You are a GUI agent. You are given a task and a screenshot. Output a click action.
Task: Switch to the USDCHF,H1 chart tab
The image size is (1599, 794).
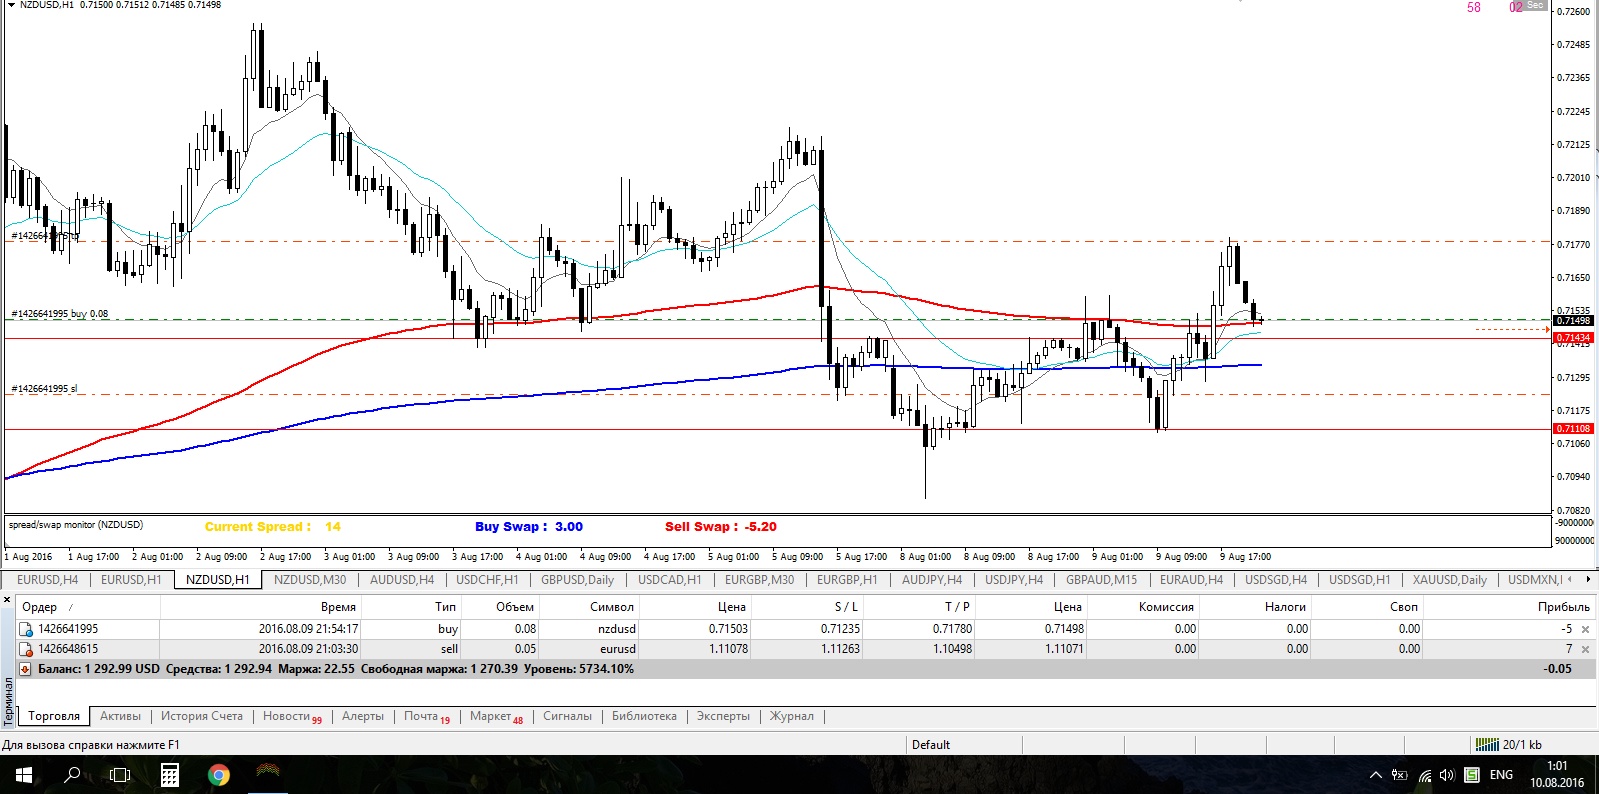tap(487, 580)
